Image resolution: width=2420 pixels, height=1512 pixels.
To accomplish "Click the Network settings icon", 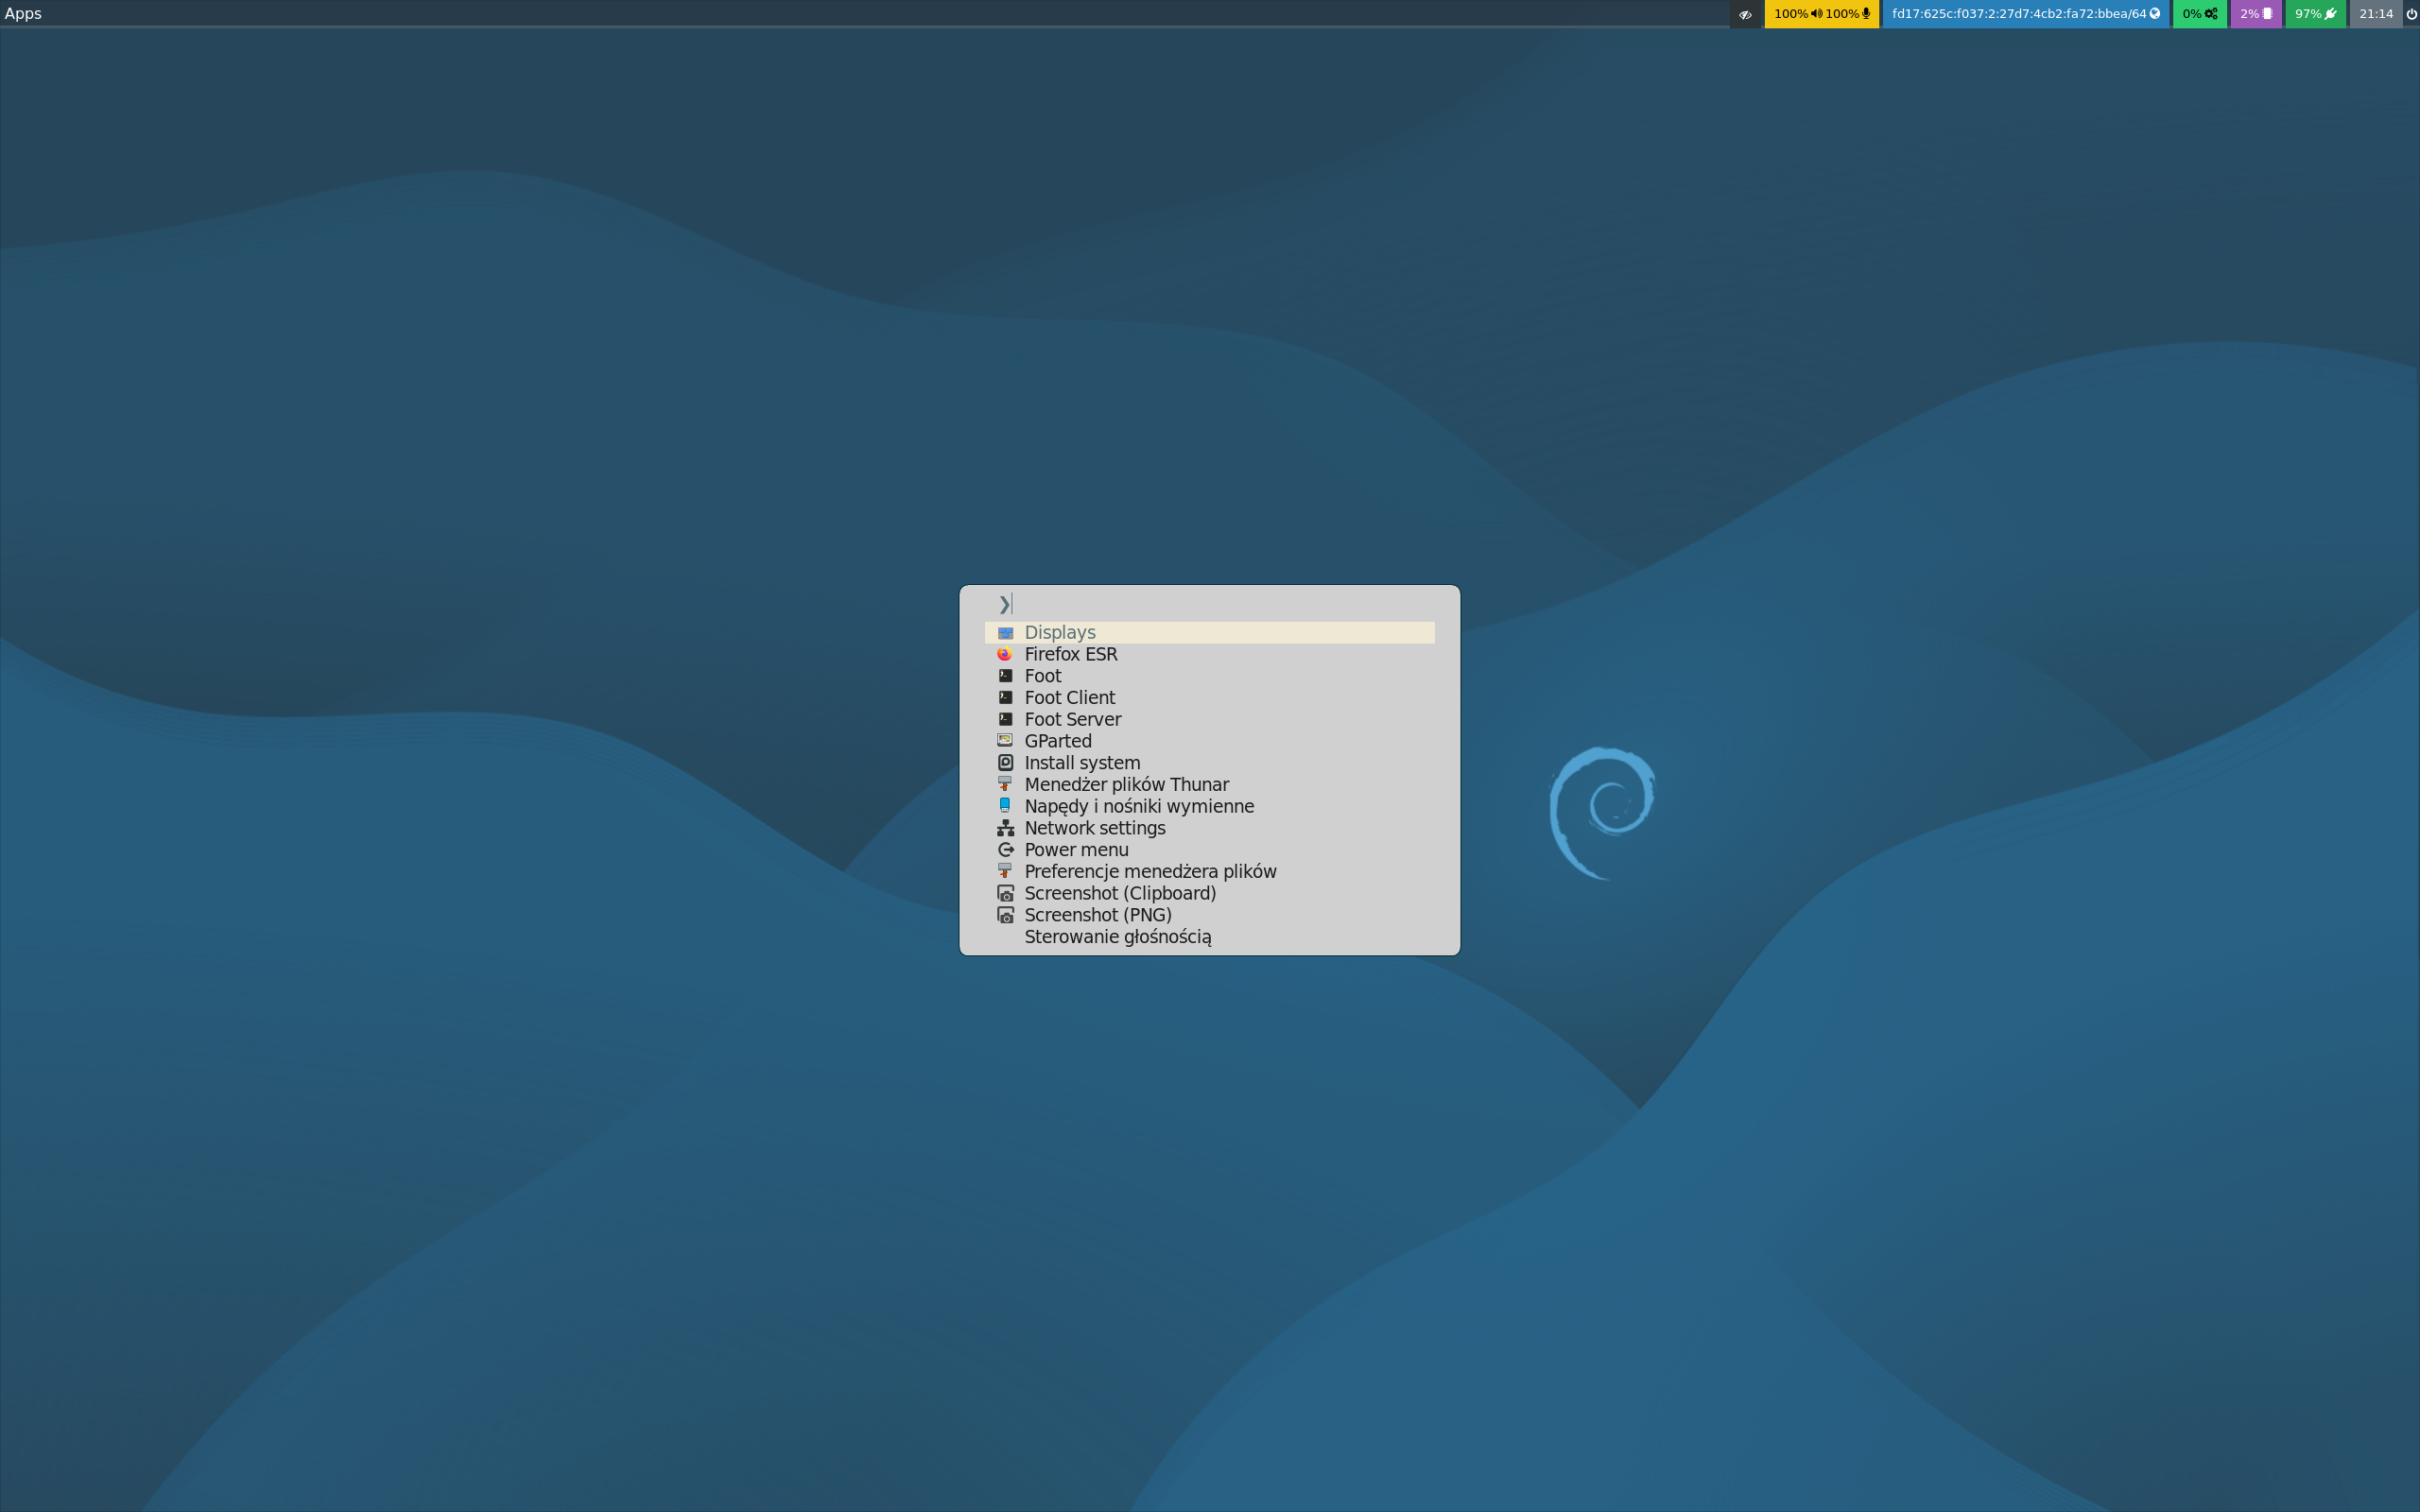I will pyautogui.click(x=1005, y=828).
